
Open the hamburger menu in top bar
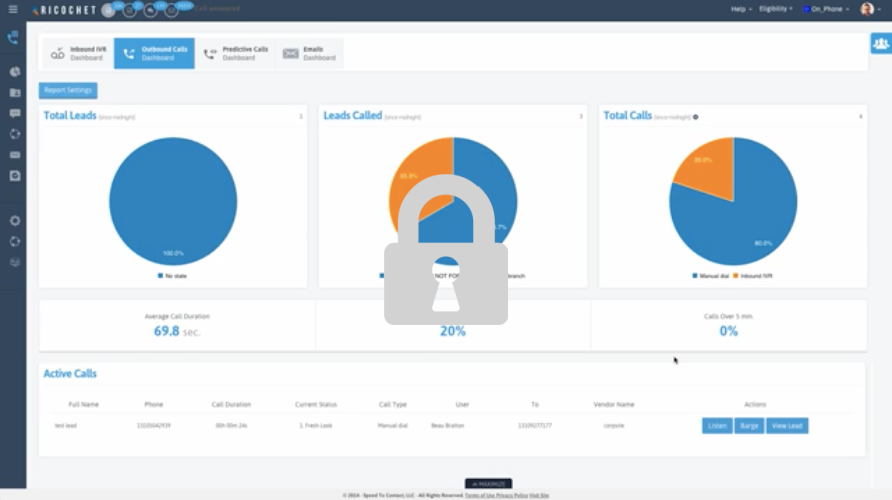[12, 9]
